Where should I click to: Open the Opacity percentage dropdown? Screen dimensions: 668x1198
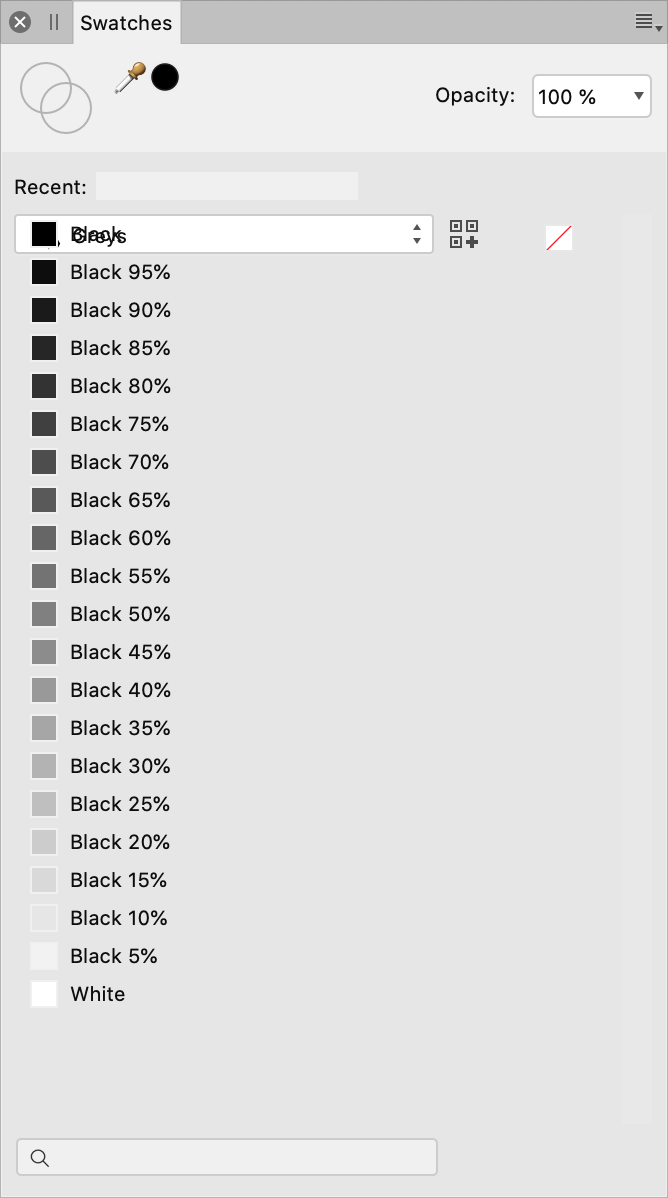pyautogui.click(x=592, y=96)
